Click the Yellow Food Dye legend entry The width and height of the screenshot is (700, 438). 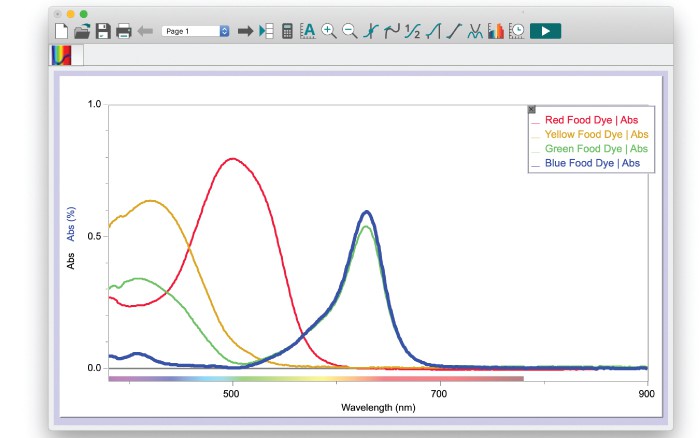pyautogui.click(x=597, y=134)
